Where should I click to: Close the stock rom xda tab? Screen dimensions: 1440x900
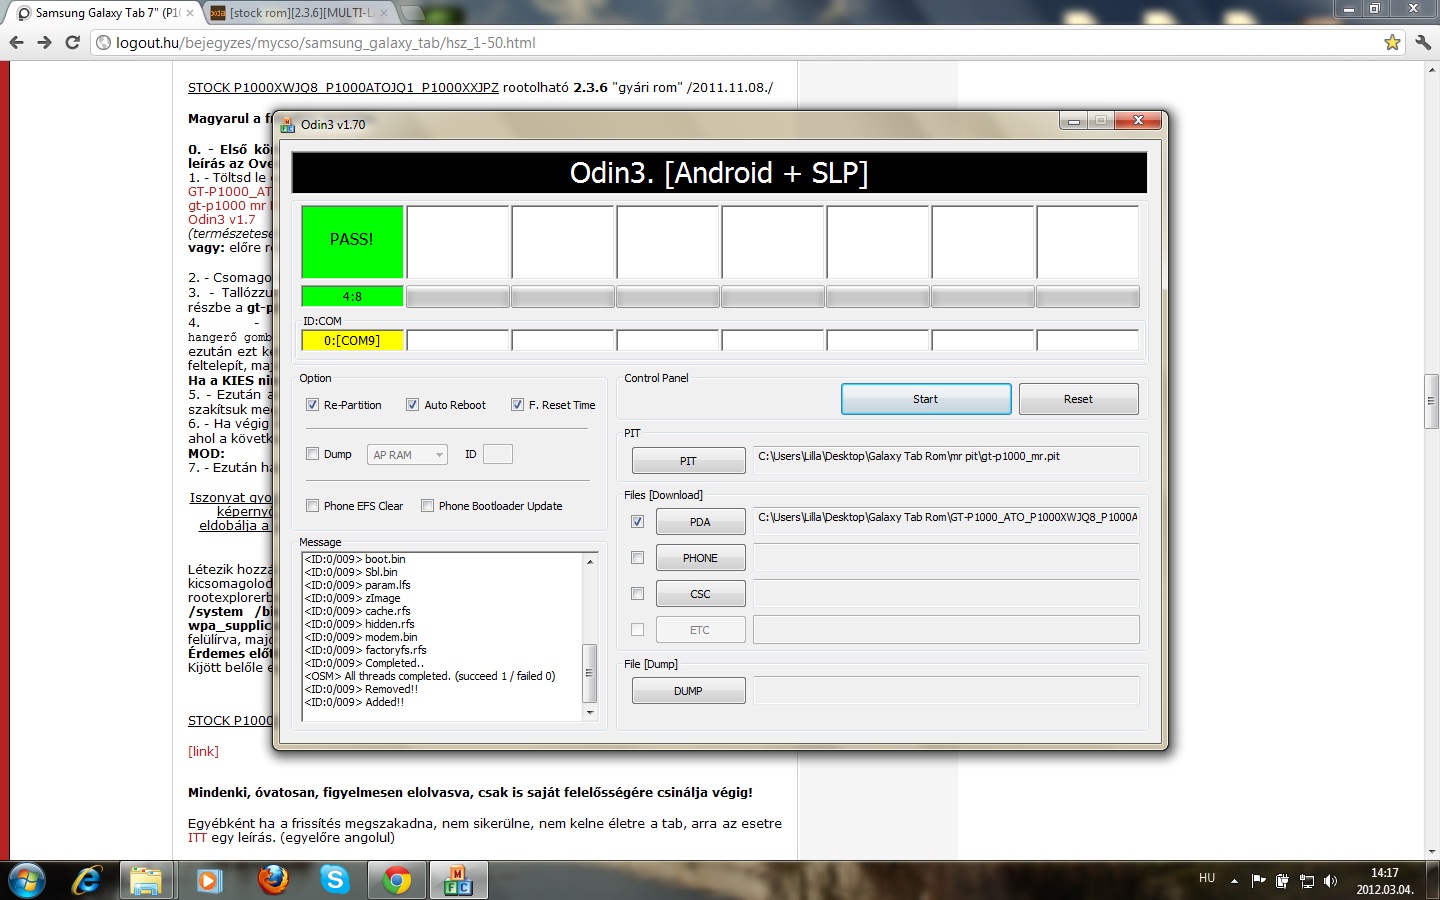(x=384, y=13)
